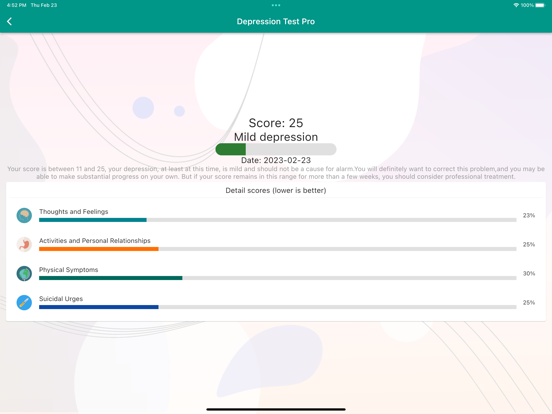
Task: Tap the 4:52 PM status bar time
Action: click(17, 5)
